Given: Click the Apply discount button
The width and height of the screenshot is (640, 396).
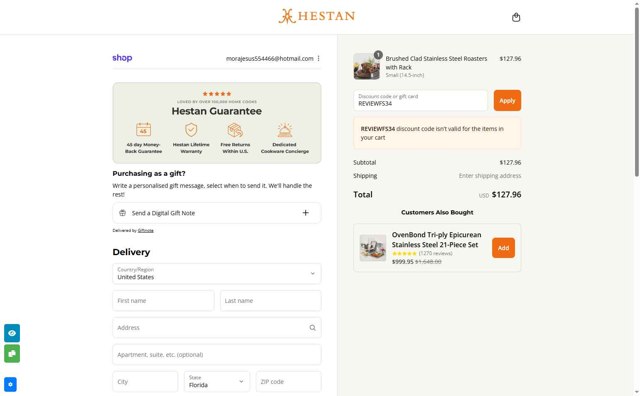Looking at the screenshot, I should (x=507, y=100).
